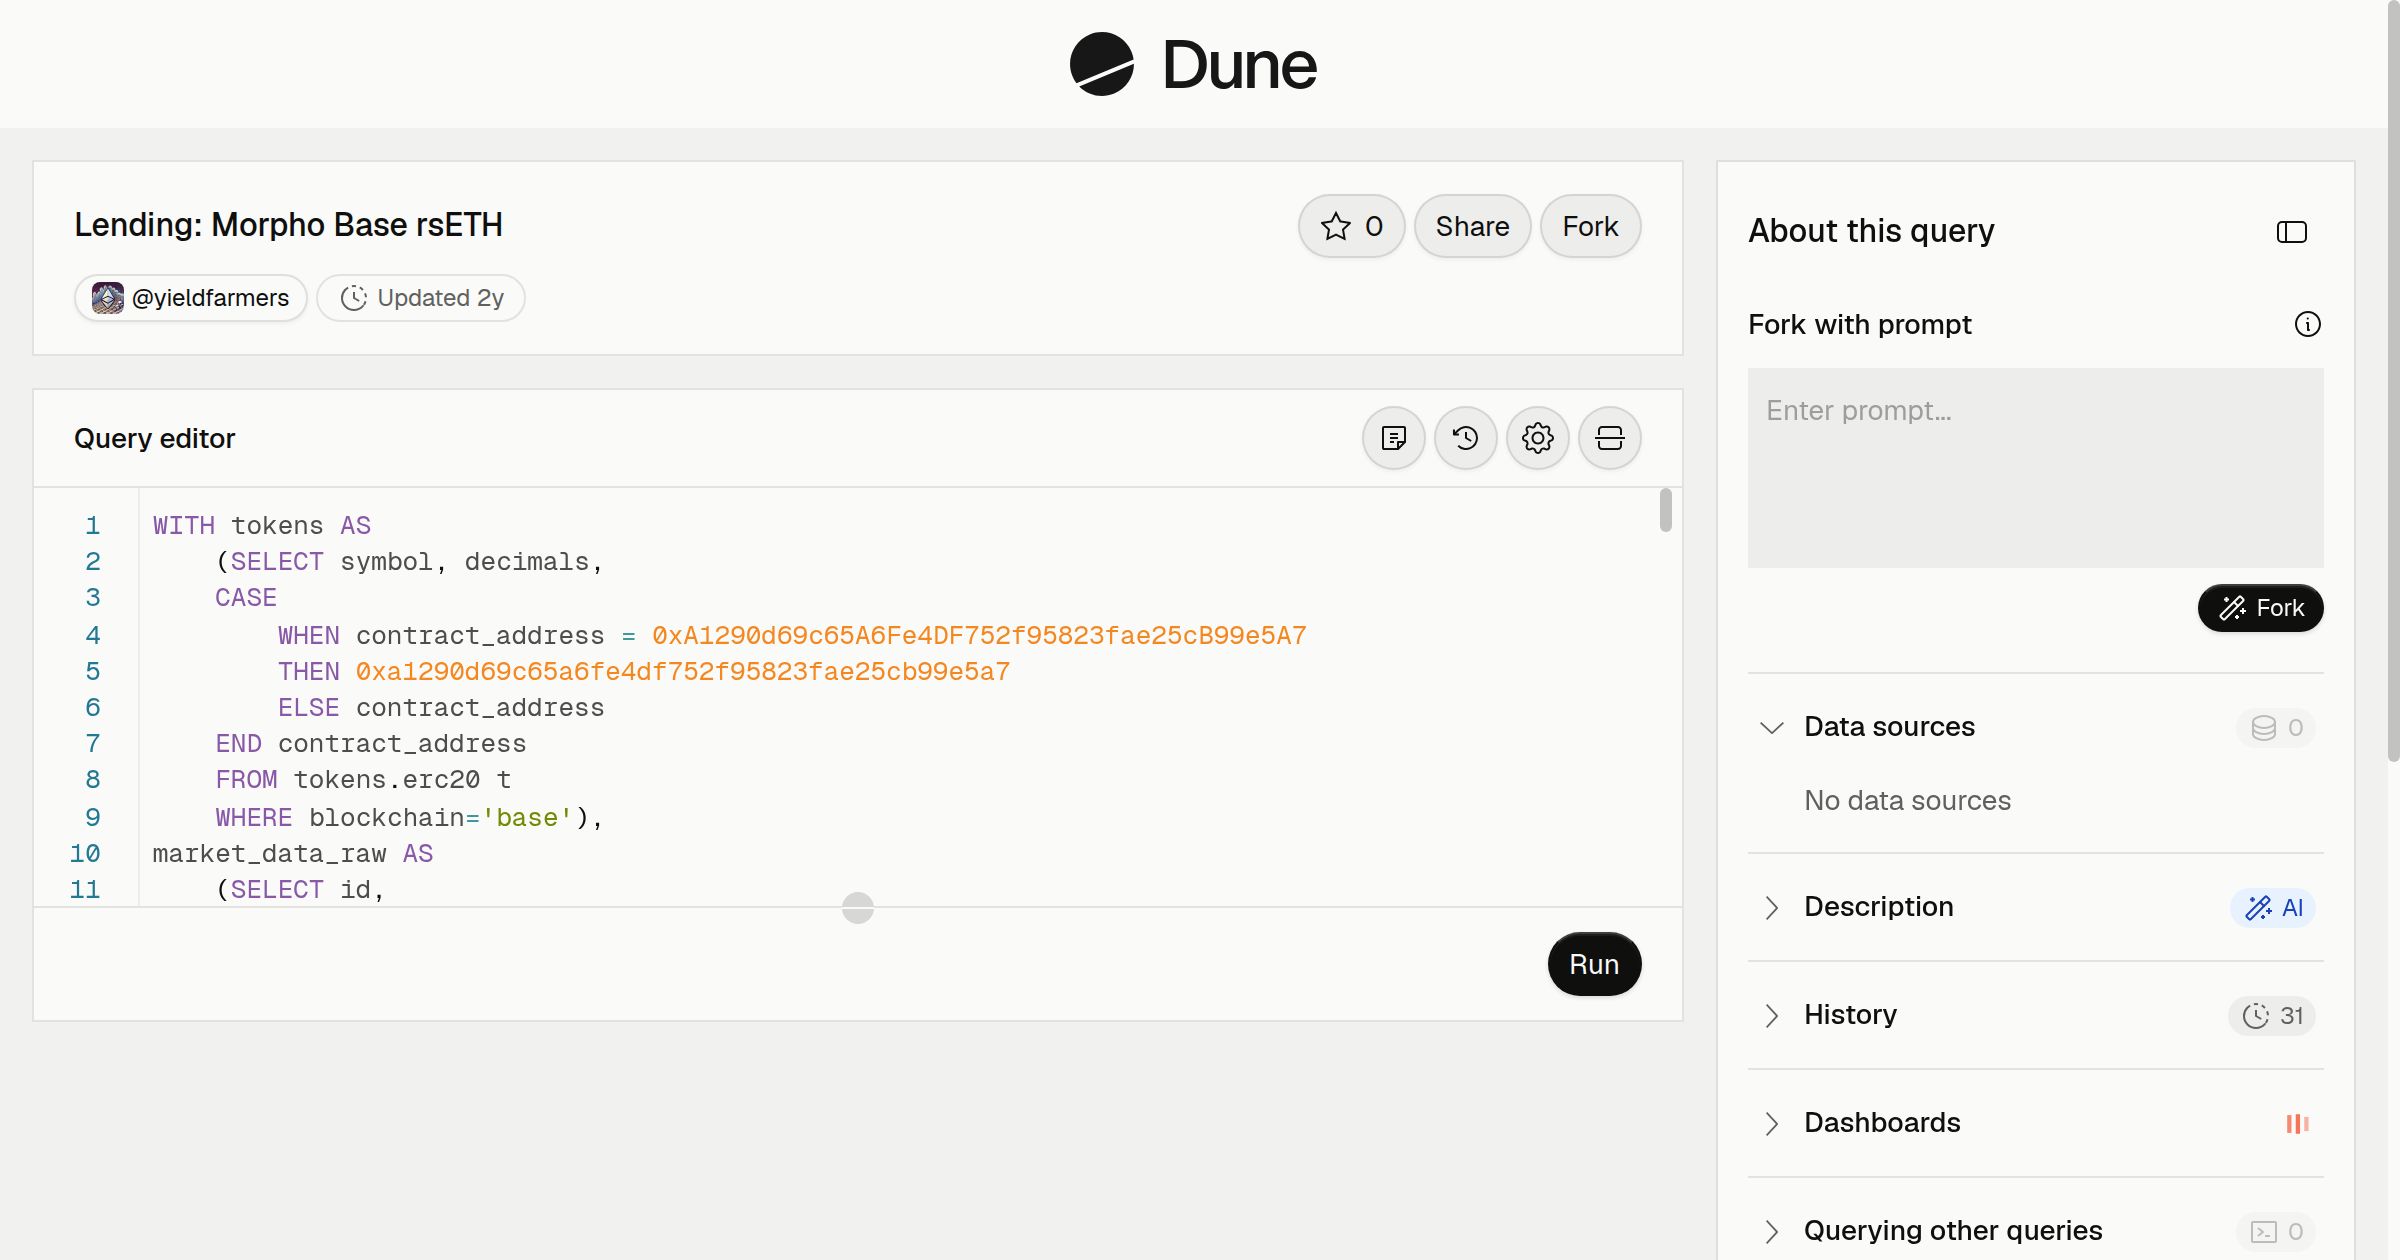This screenshot has width=2400, height=1260.
Task: Click the Dune logo icon
Action: click(1101, 64)
